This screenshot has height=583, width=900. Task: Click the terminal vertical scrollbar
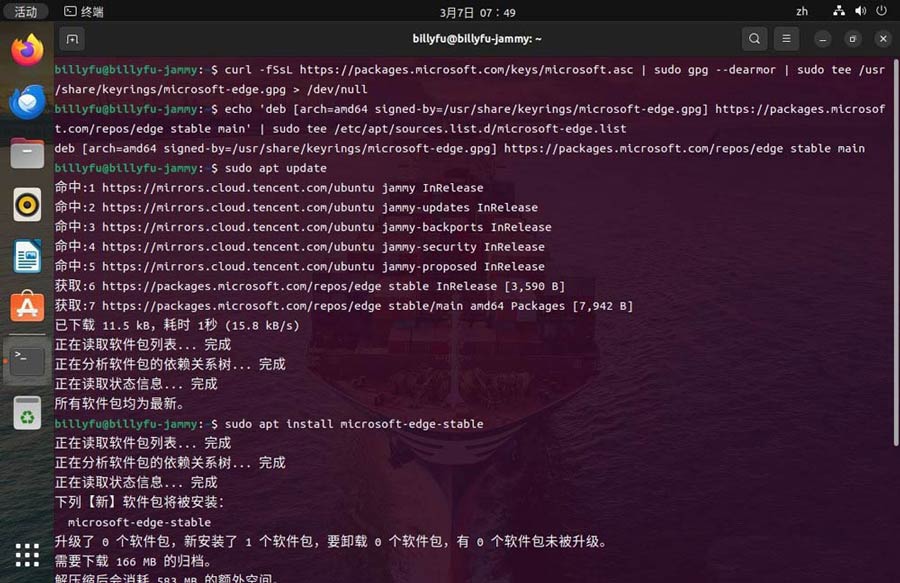896,252
